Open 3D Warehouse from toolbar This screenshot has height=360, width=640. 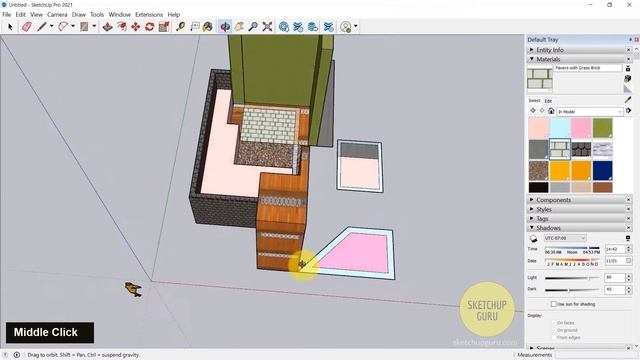pyautogui.click(x=284, y=27)
